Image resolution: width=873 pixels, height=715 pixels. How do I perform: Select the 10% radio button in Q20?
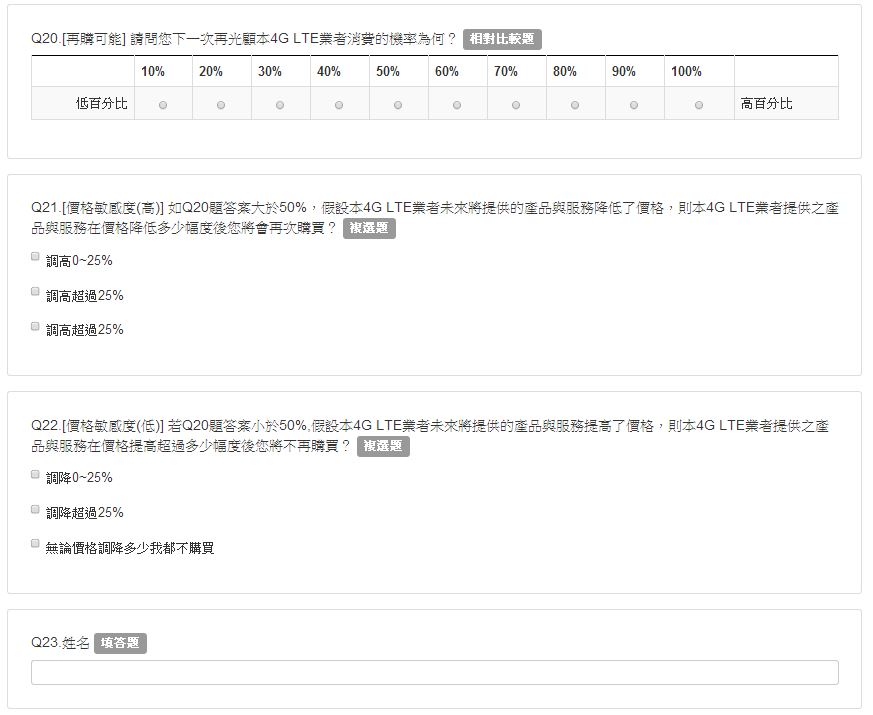[x=163, y=105]
